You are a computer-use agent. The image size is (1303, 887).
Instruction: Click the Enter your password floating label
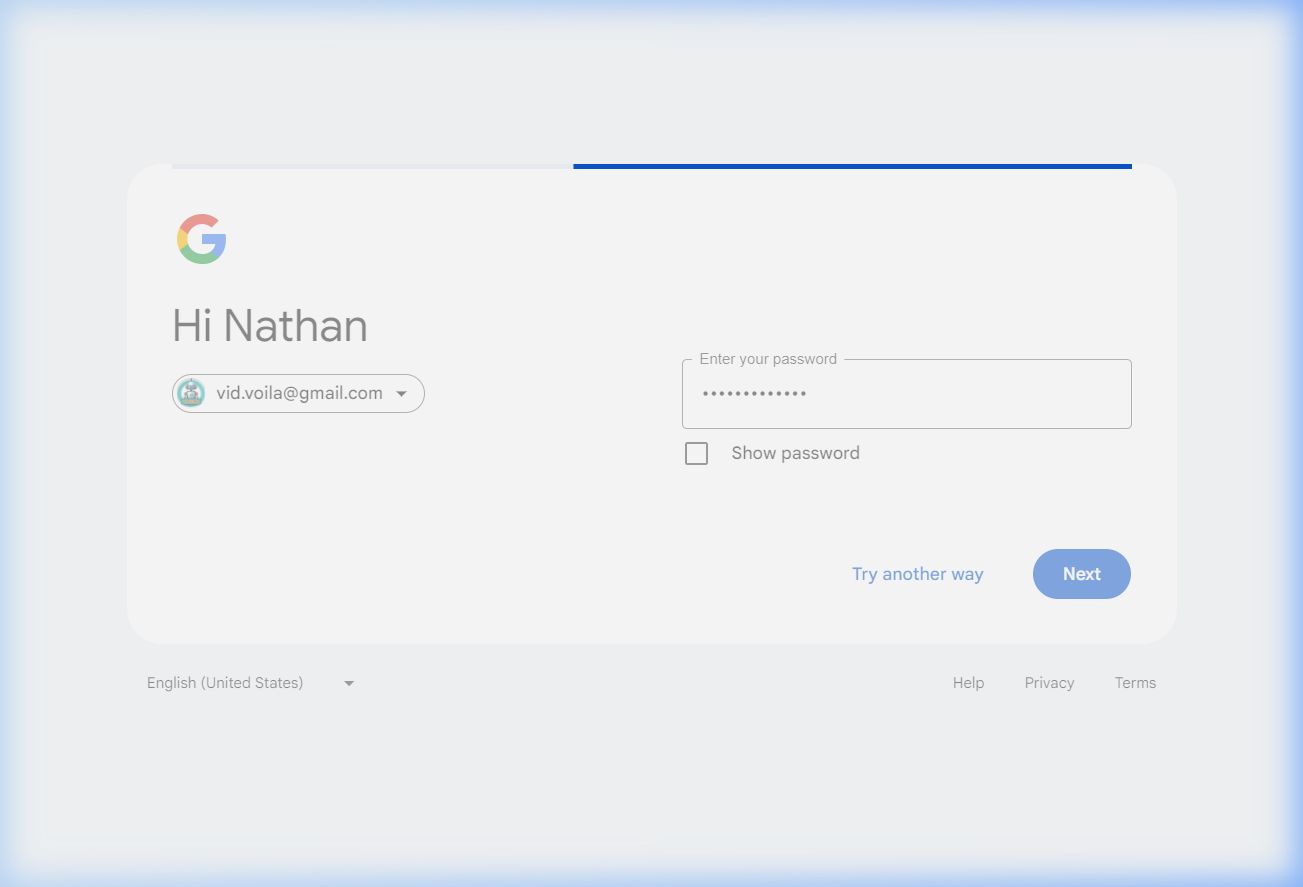click(x=768, y=359)
